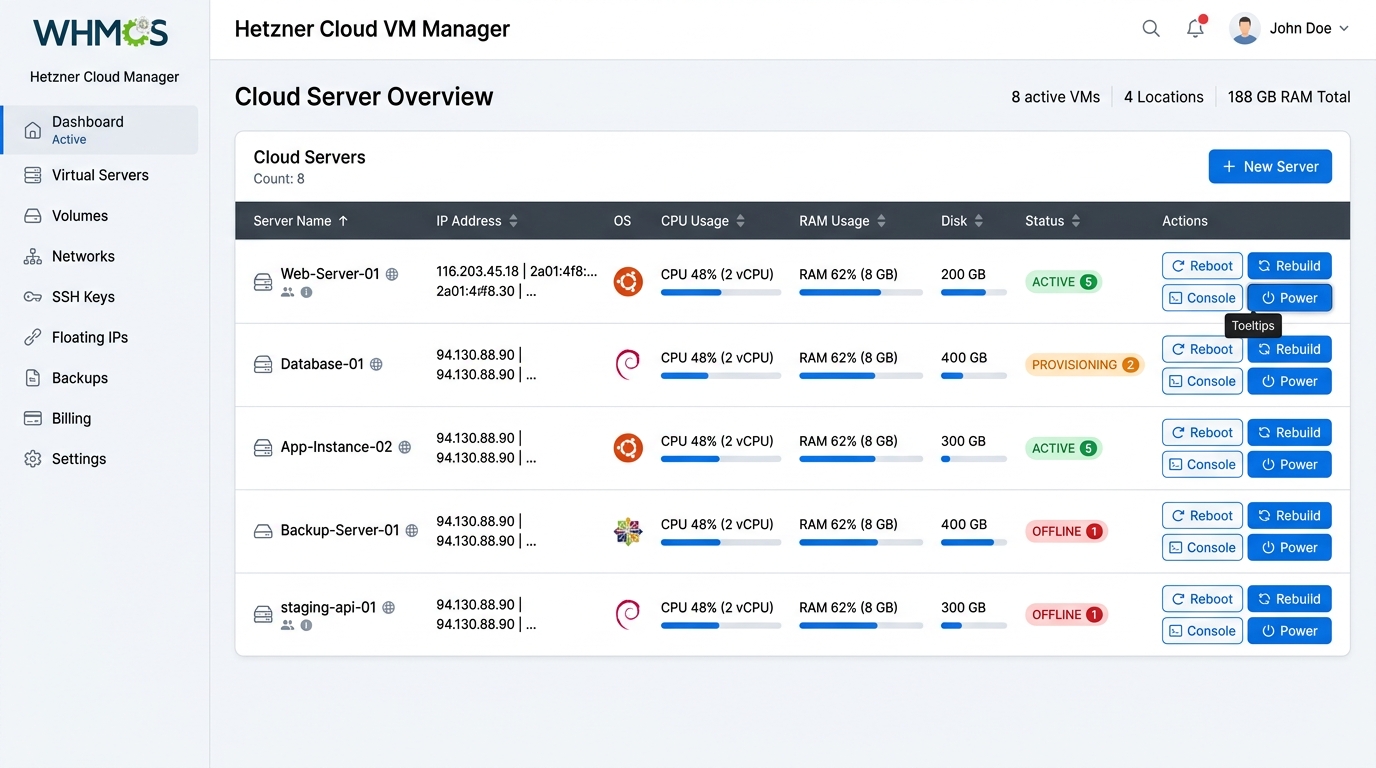Click the CentOS icon for Backup-Server-01
The height and width of the screenshot is (768, 1376).
(628, 531)
